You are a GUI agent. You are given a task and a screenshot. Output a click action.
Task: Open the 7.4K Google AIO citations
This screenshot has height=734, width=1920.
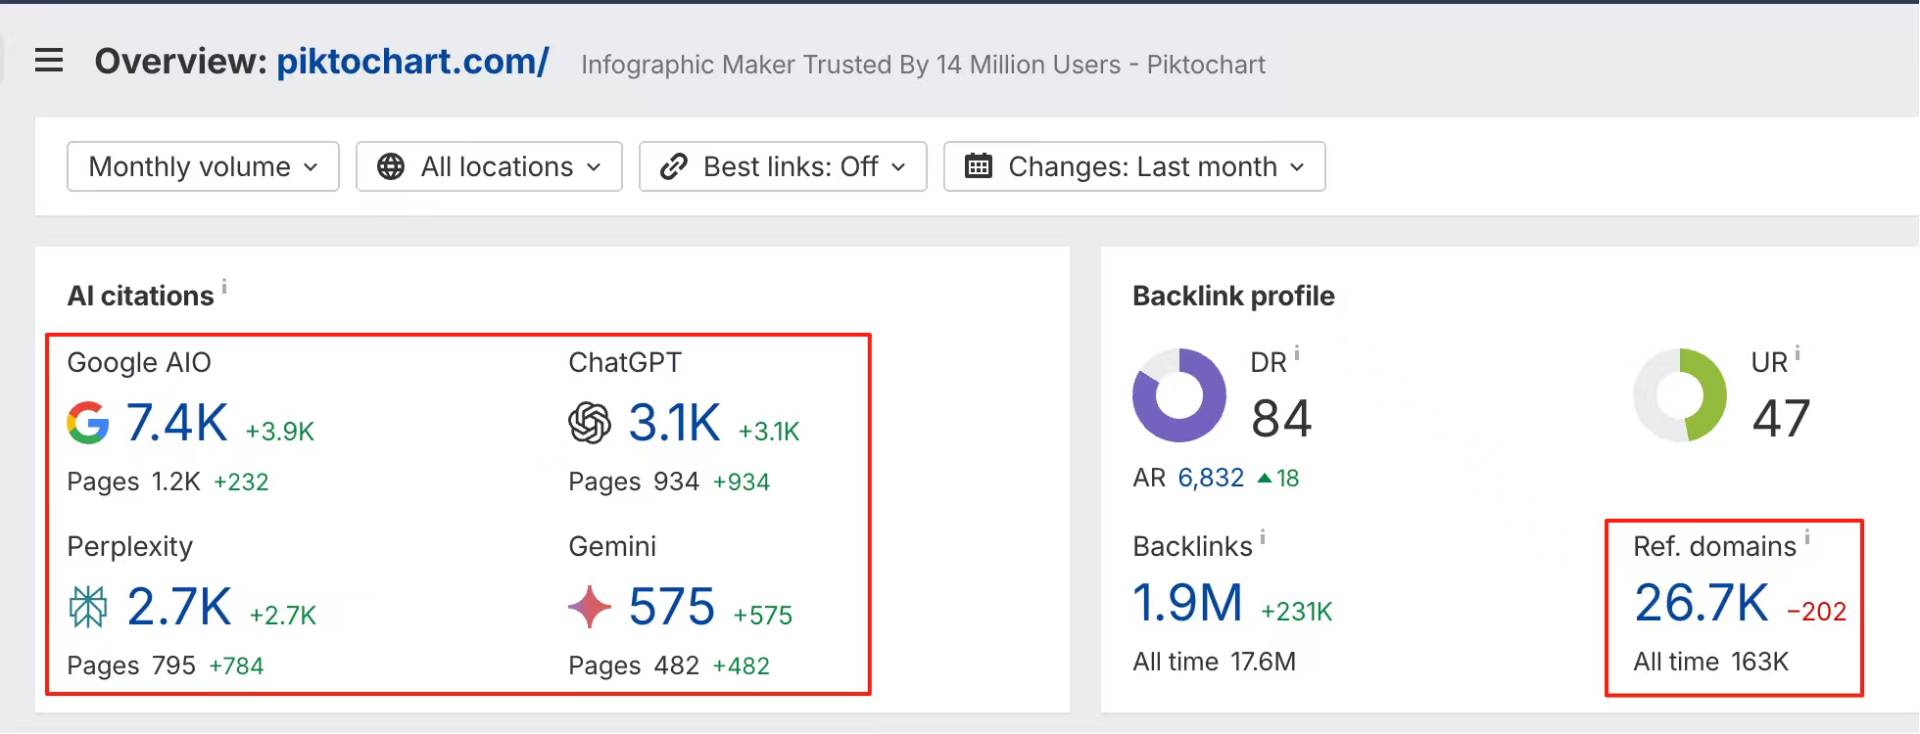click(x=177, y=423)
